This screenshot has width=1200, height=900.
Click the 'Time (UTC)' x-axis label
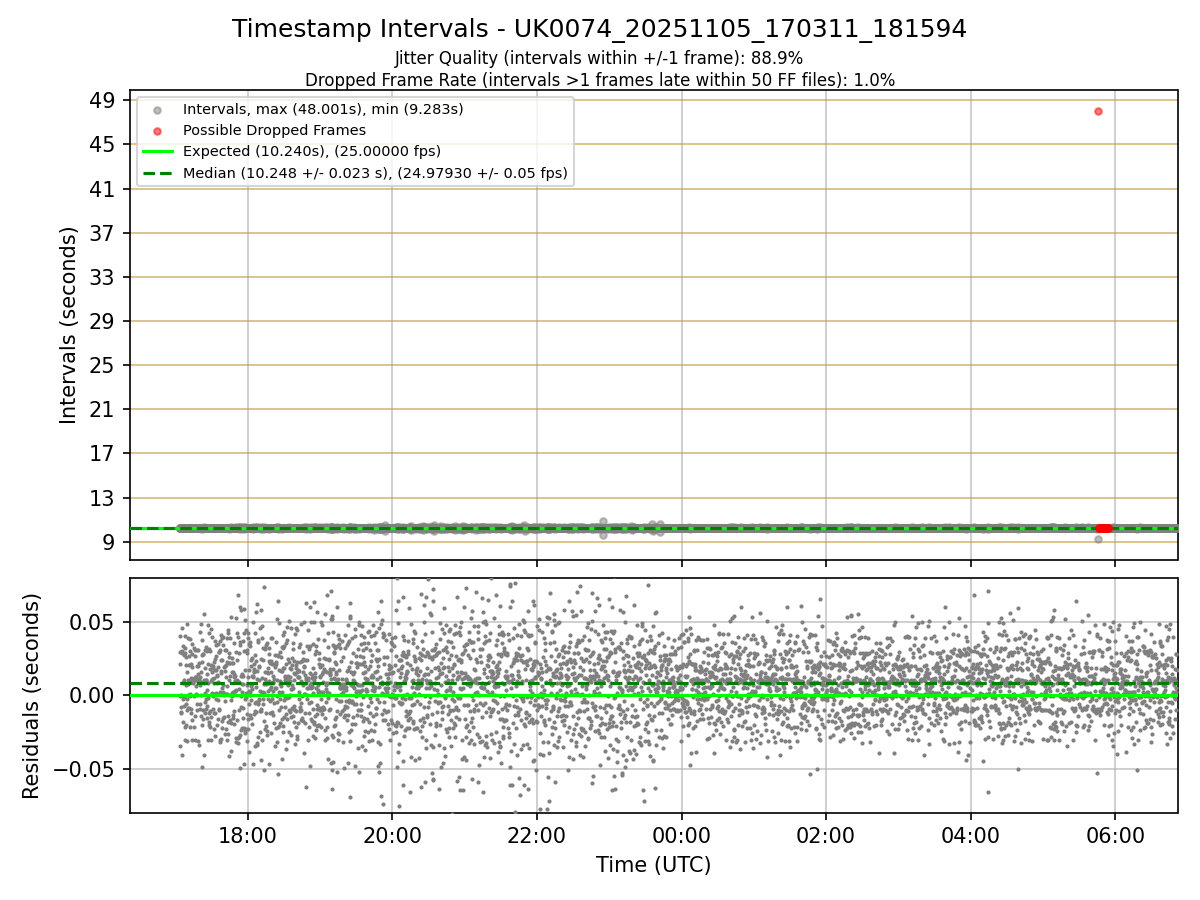[653, 865]
